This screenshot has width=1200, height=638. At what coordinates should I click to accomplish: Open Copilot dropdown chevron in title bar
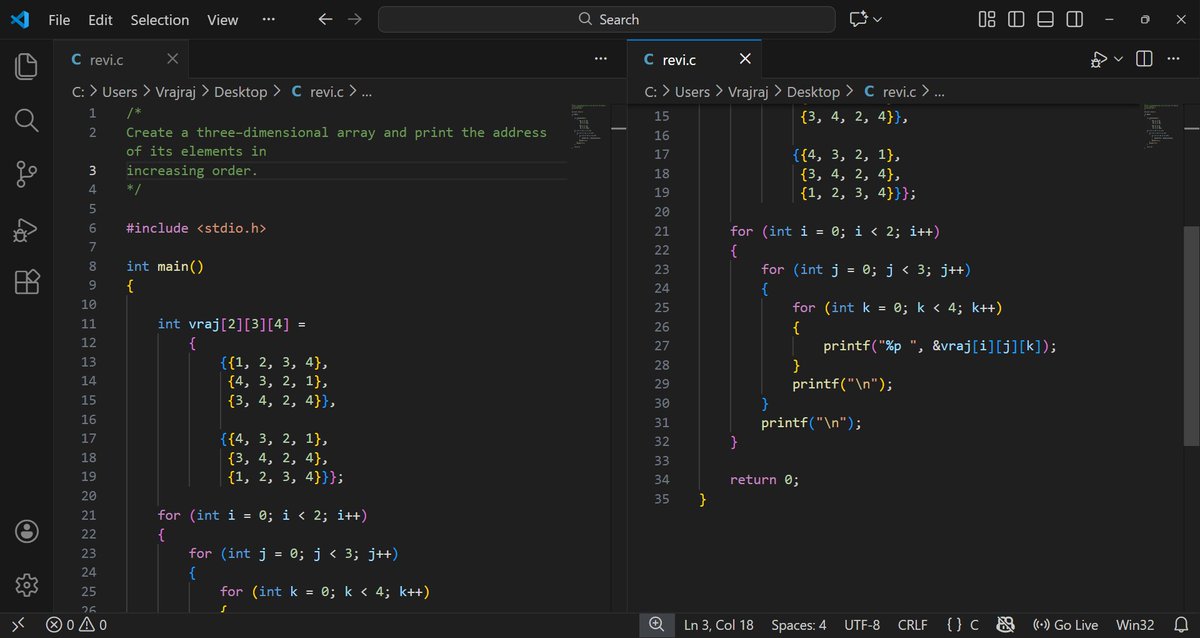[878, 19]
